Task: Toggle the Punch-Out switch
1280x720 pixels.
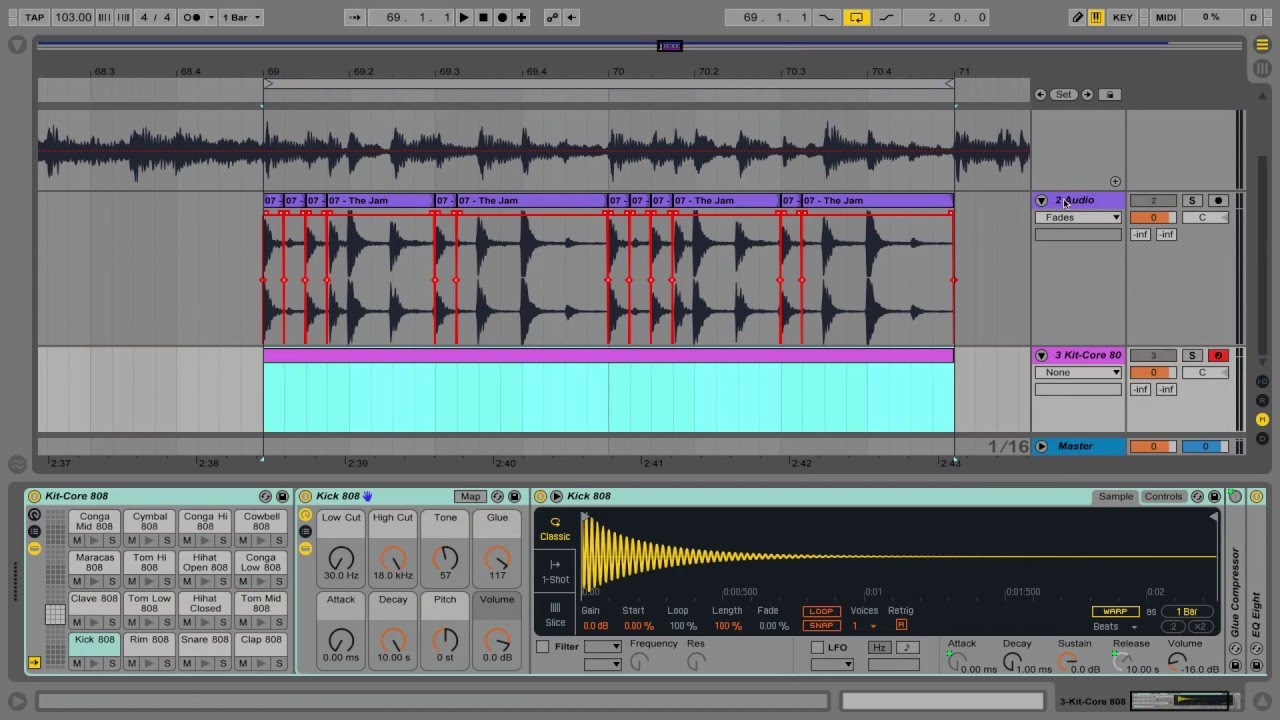Action: 887,17
